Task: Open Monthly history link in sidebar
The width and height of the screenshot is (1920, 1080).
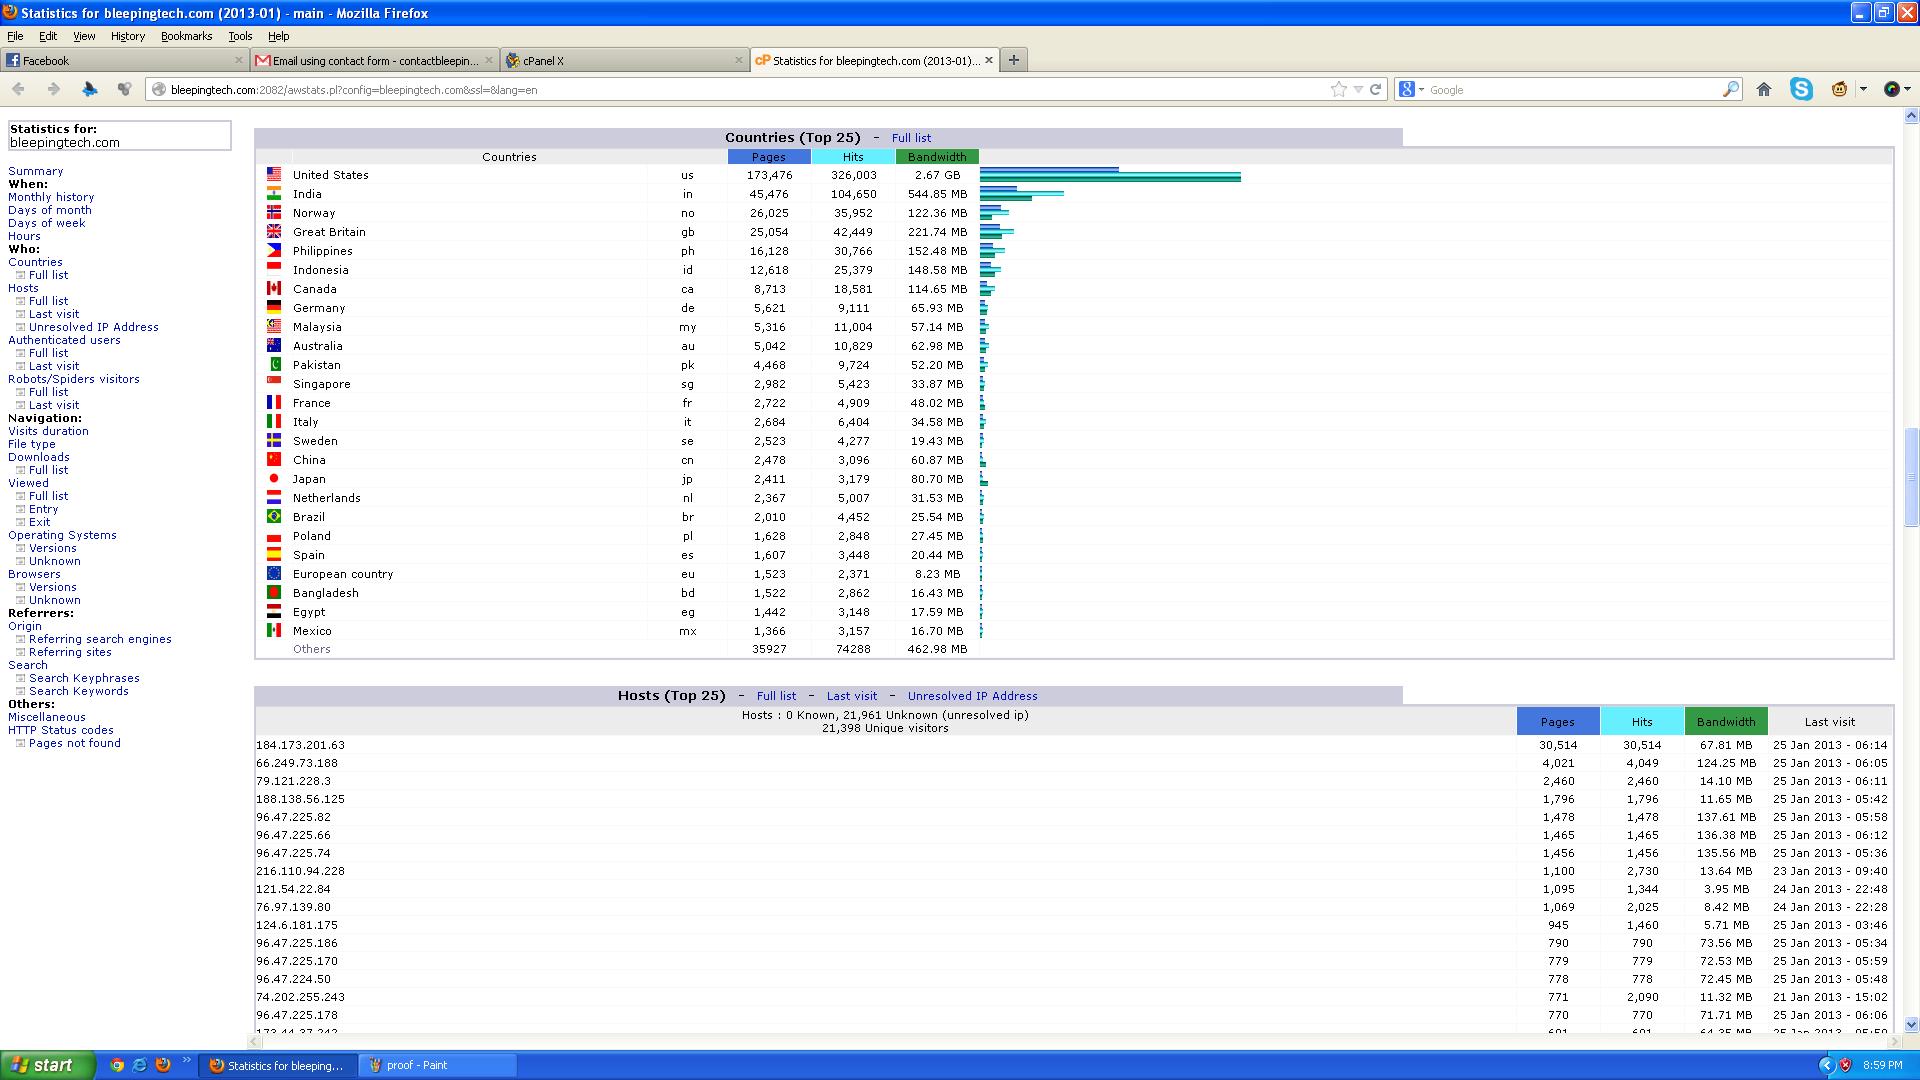Action: point(51,197)
